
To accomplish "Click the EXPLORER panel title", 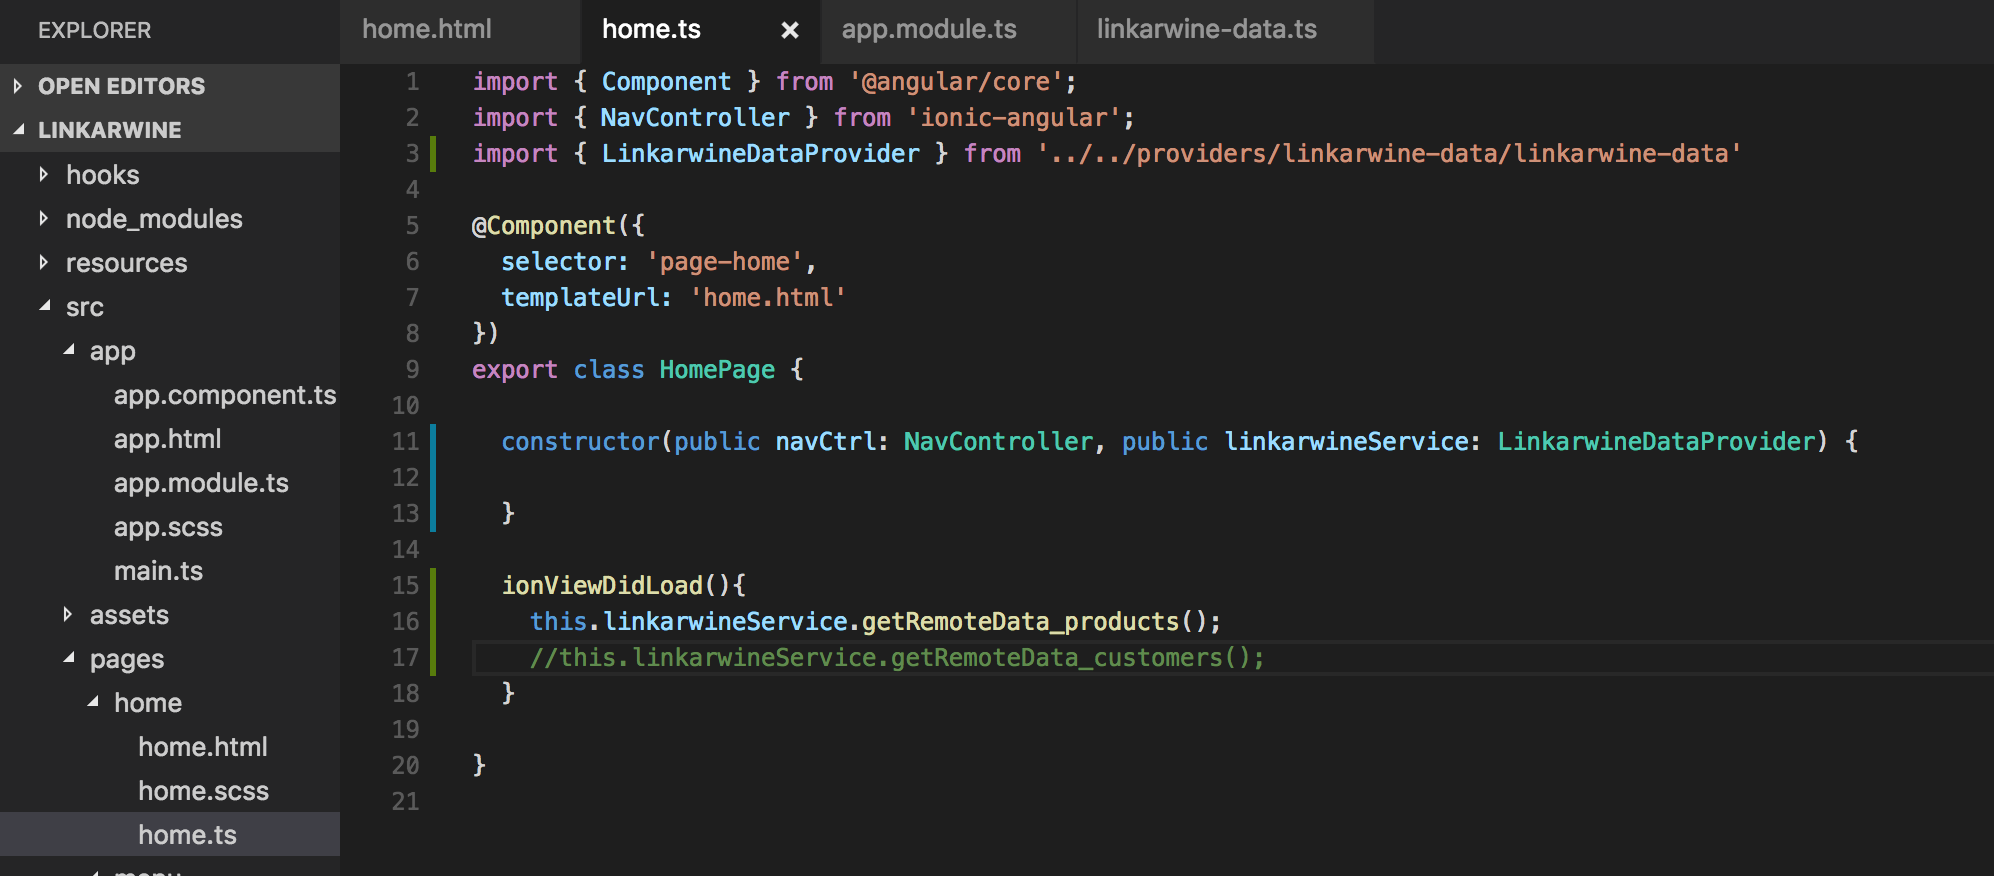I will pos(95,30).
